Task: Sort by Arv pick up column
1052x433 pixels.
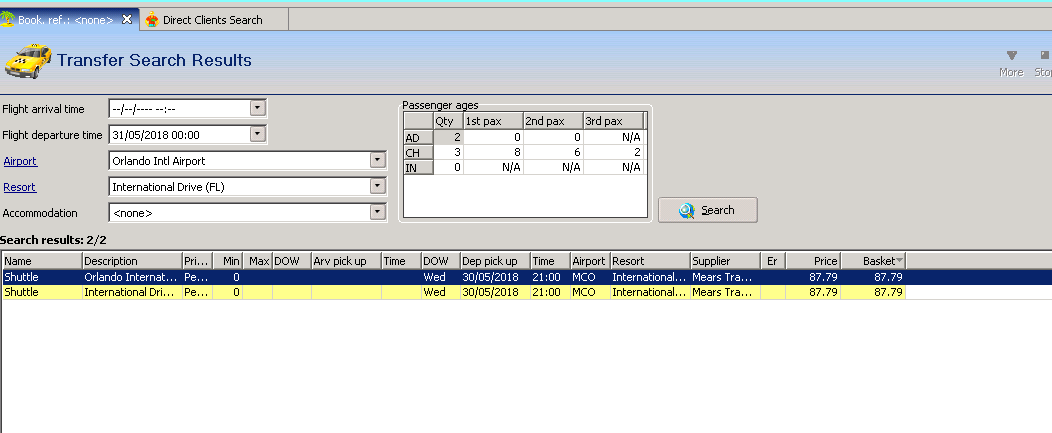Action: coord(346,261)
